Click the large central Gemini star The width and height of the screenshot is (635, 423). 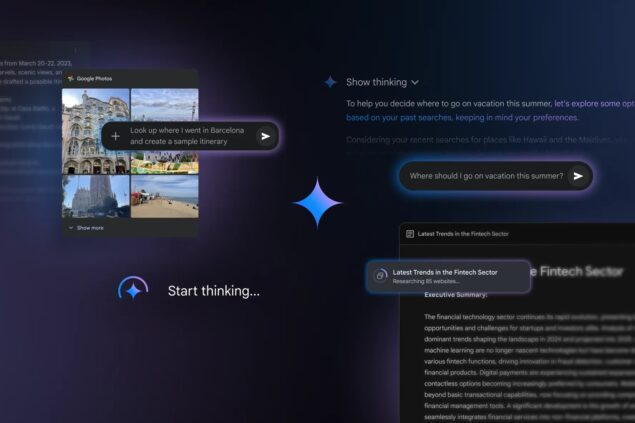[x=318, y=202]
